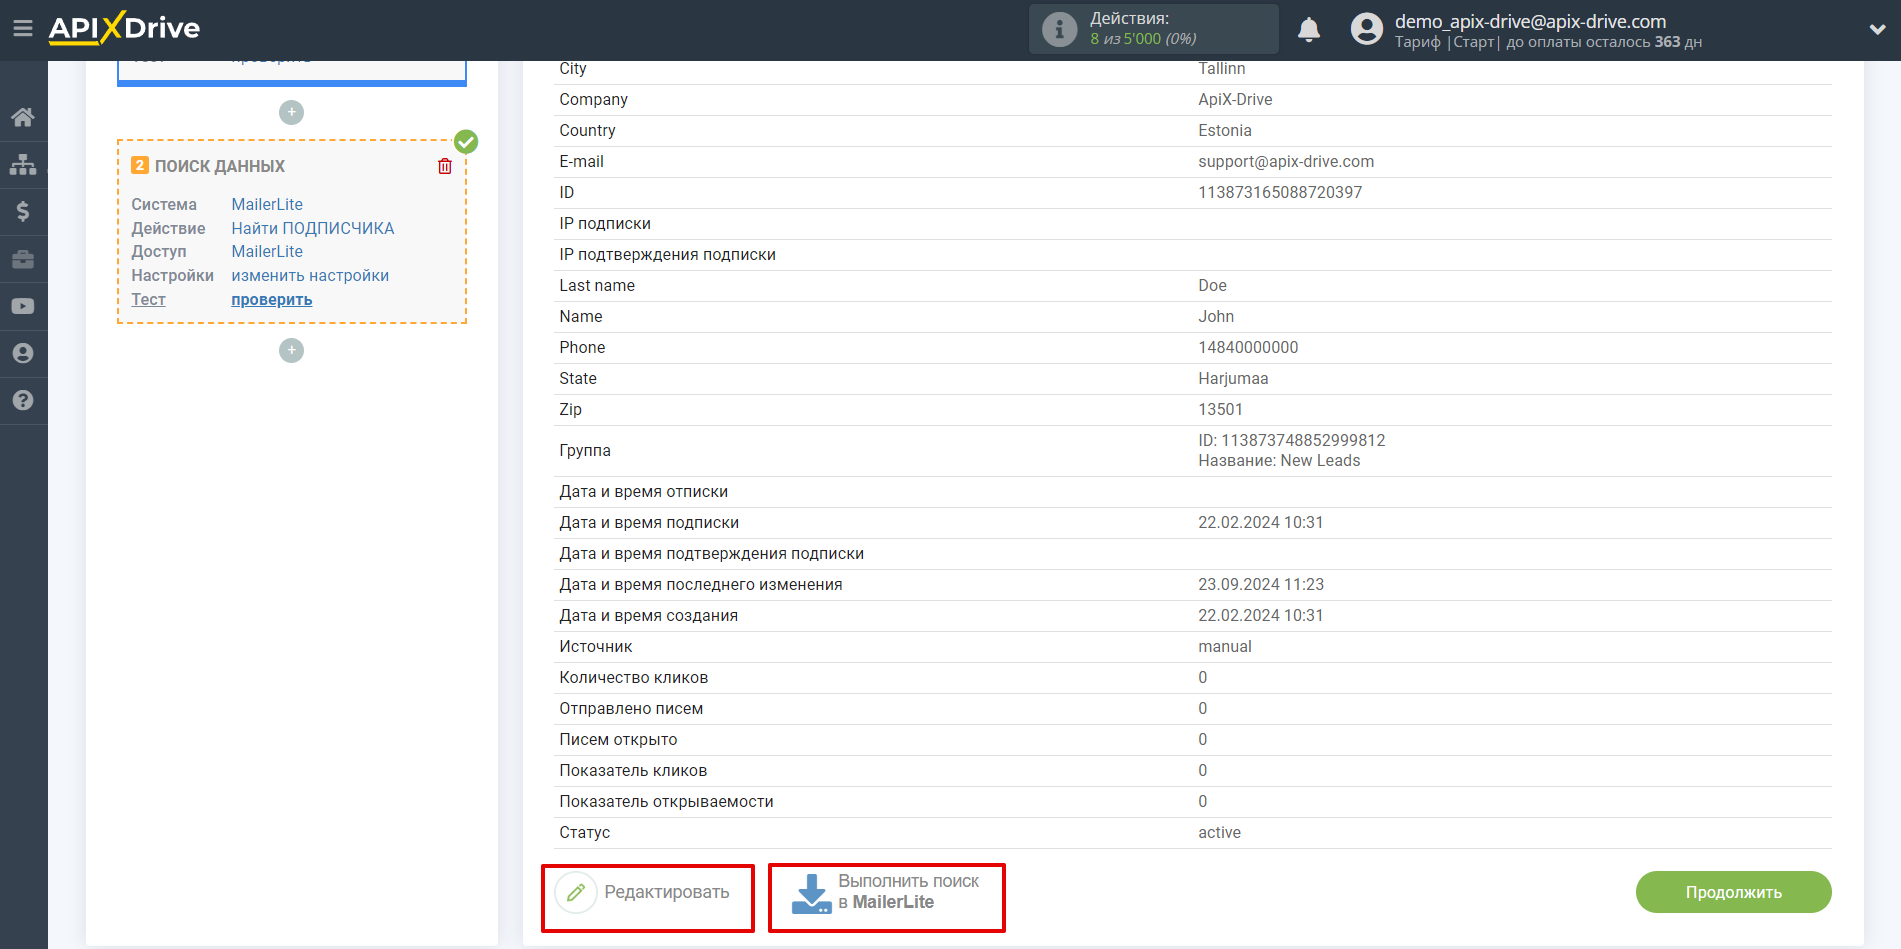Click the pencil edit icon
The width and height of the screenshot is (1901, 949).
coord(576,892)
